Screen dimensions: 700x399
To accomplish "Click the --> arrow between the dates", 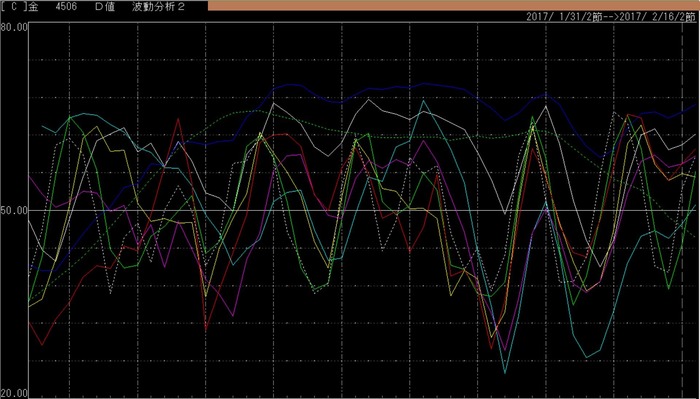I will [611, 17].
